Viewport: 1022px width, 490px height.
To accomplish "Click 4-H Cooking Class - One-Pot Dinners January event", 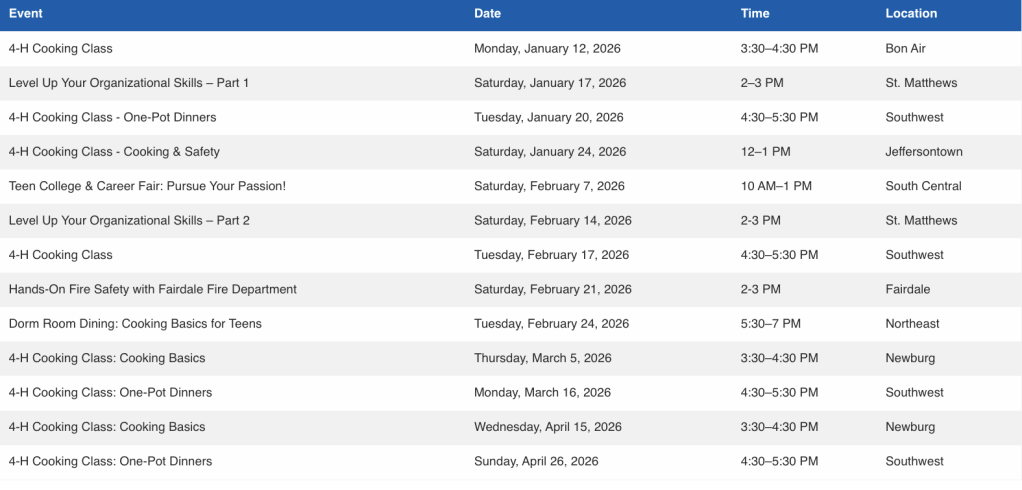I will [x=112, y=117].
